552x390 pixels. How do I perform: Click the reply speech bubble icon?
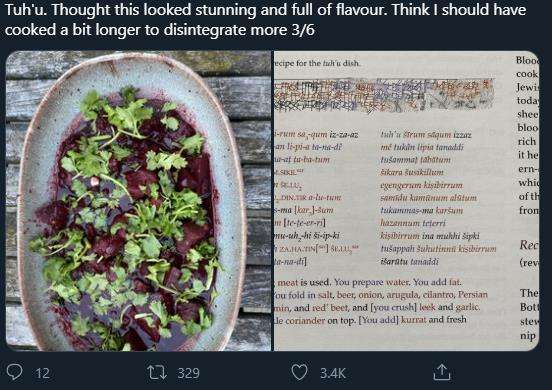pyautogui.click(x=14, y=372)
